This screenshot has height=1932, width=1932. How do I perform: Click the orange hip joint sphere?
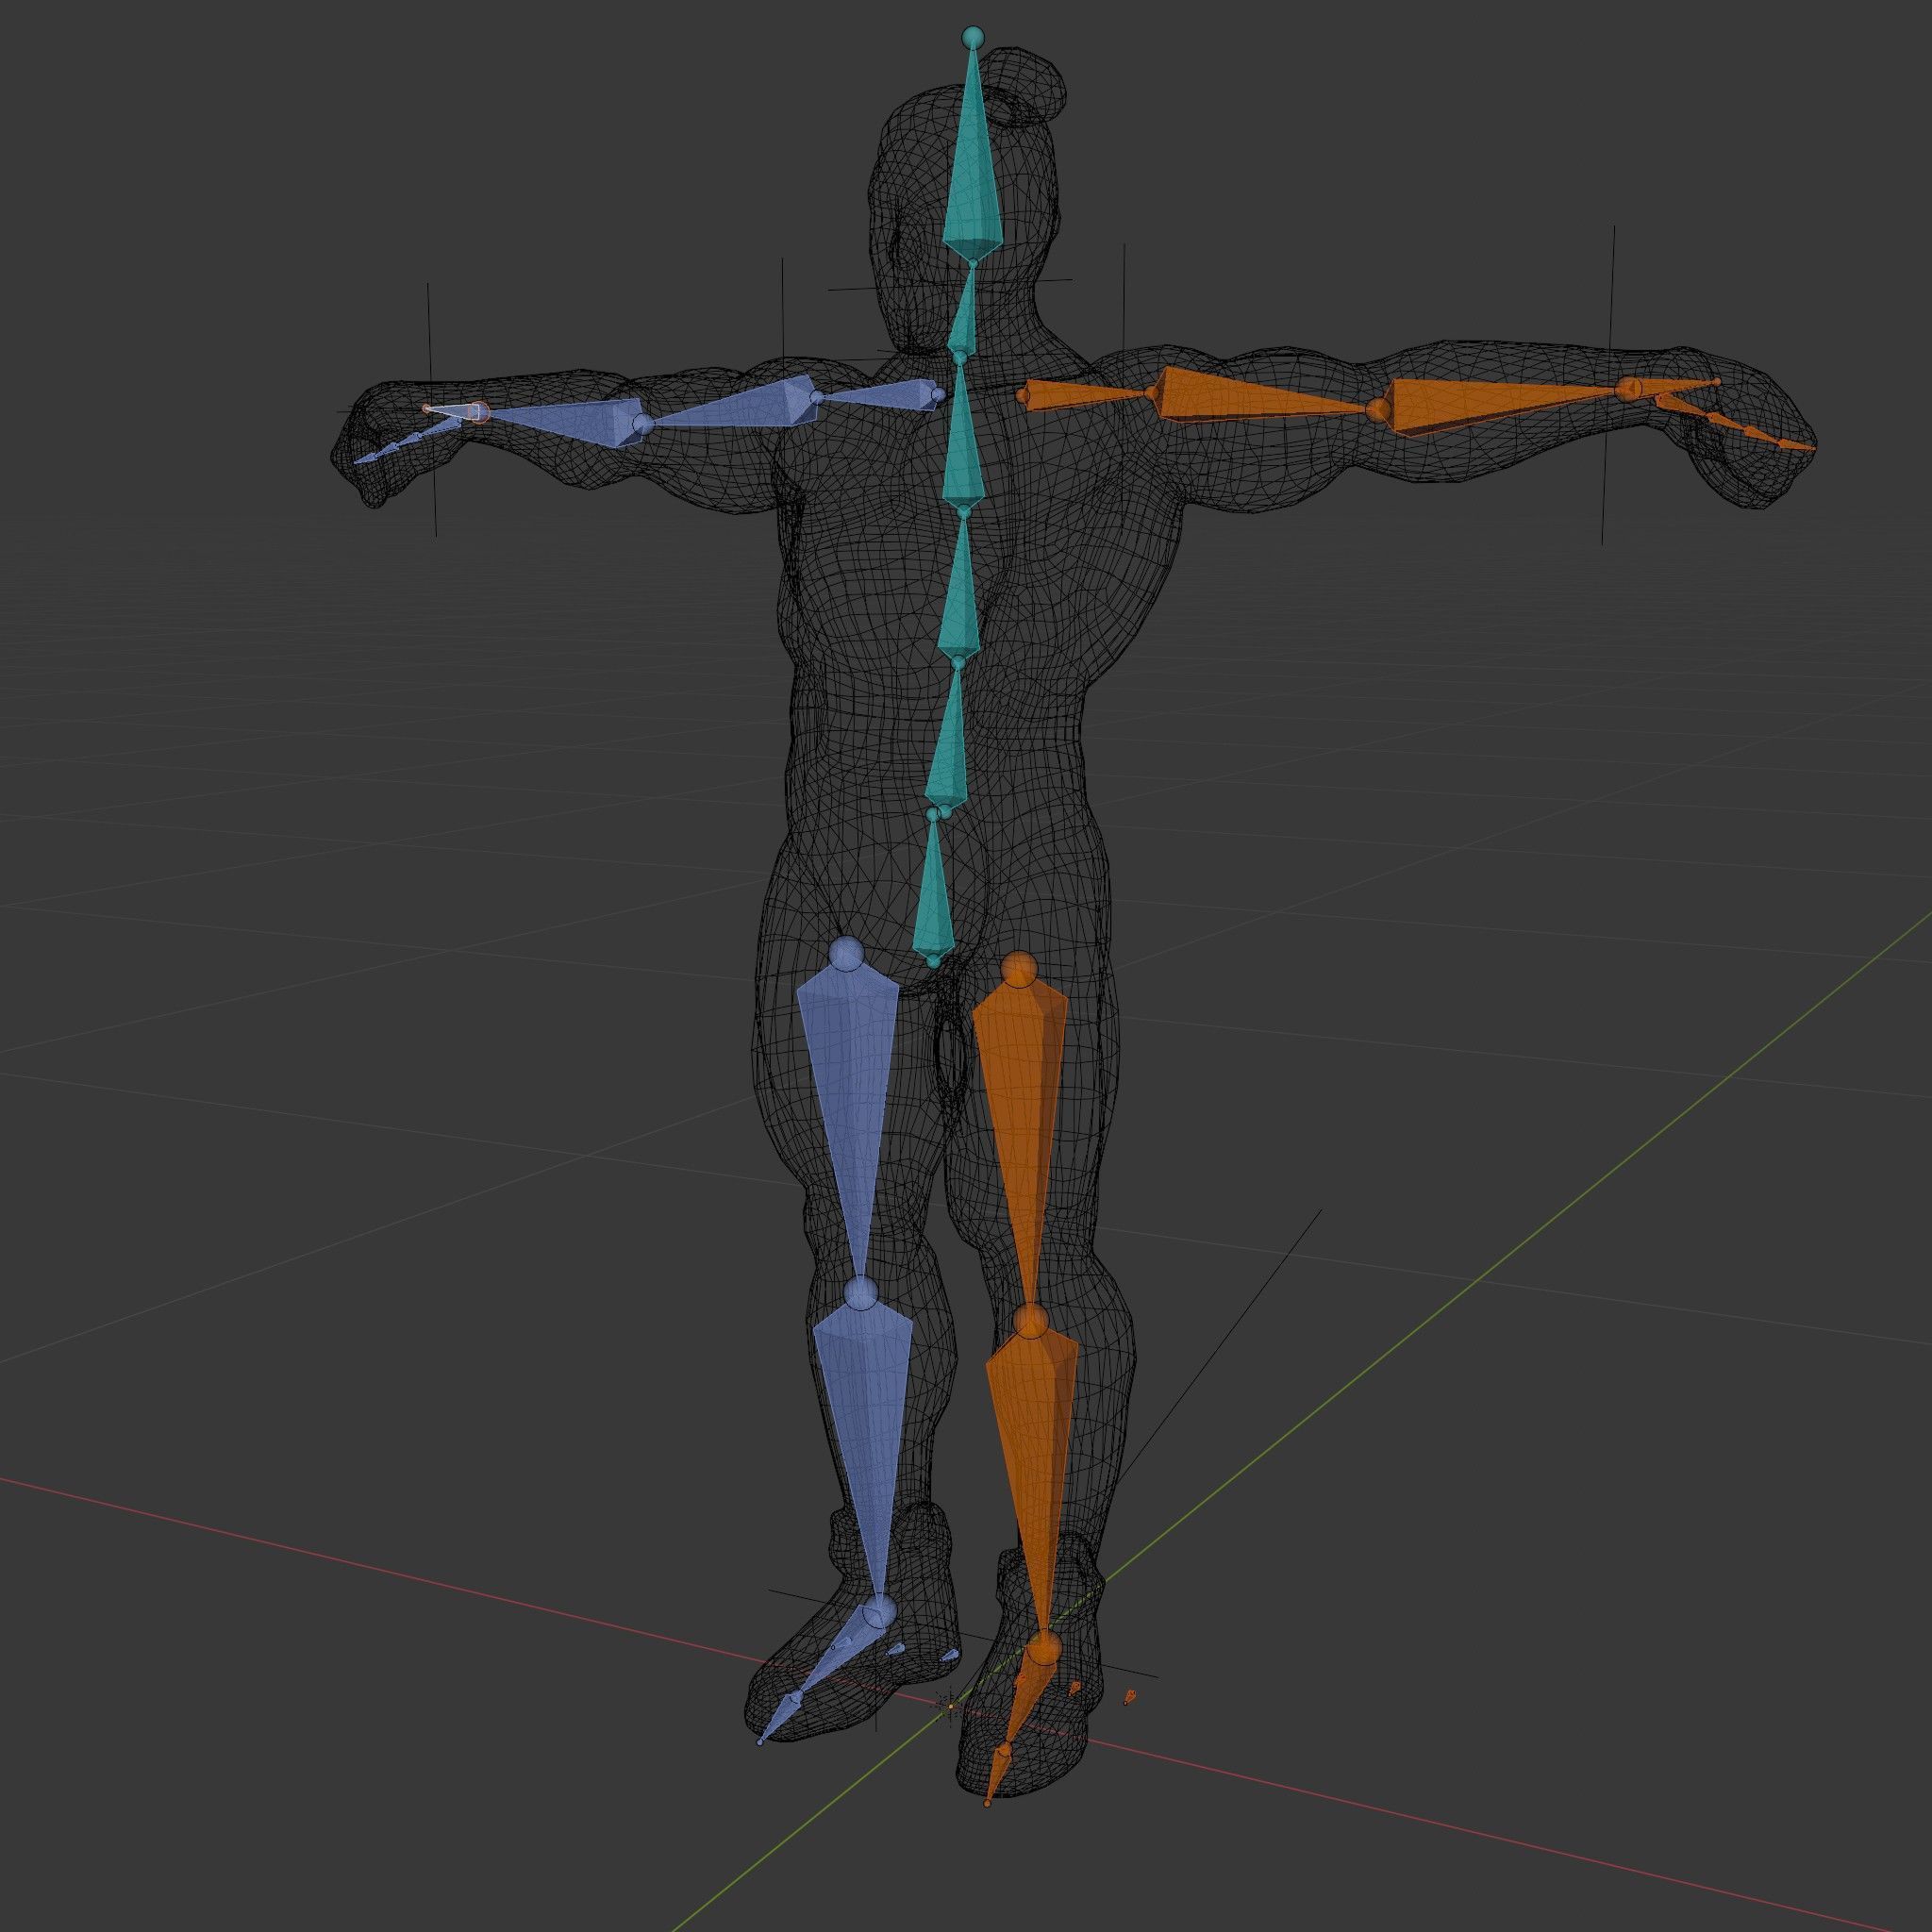pyautogui.click(x=1020, y=969)
